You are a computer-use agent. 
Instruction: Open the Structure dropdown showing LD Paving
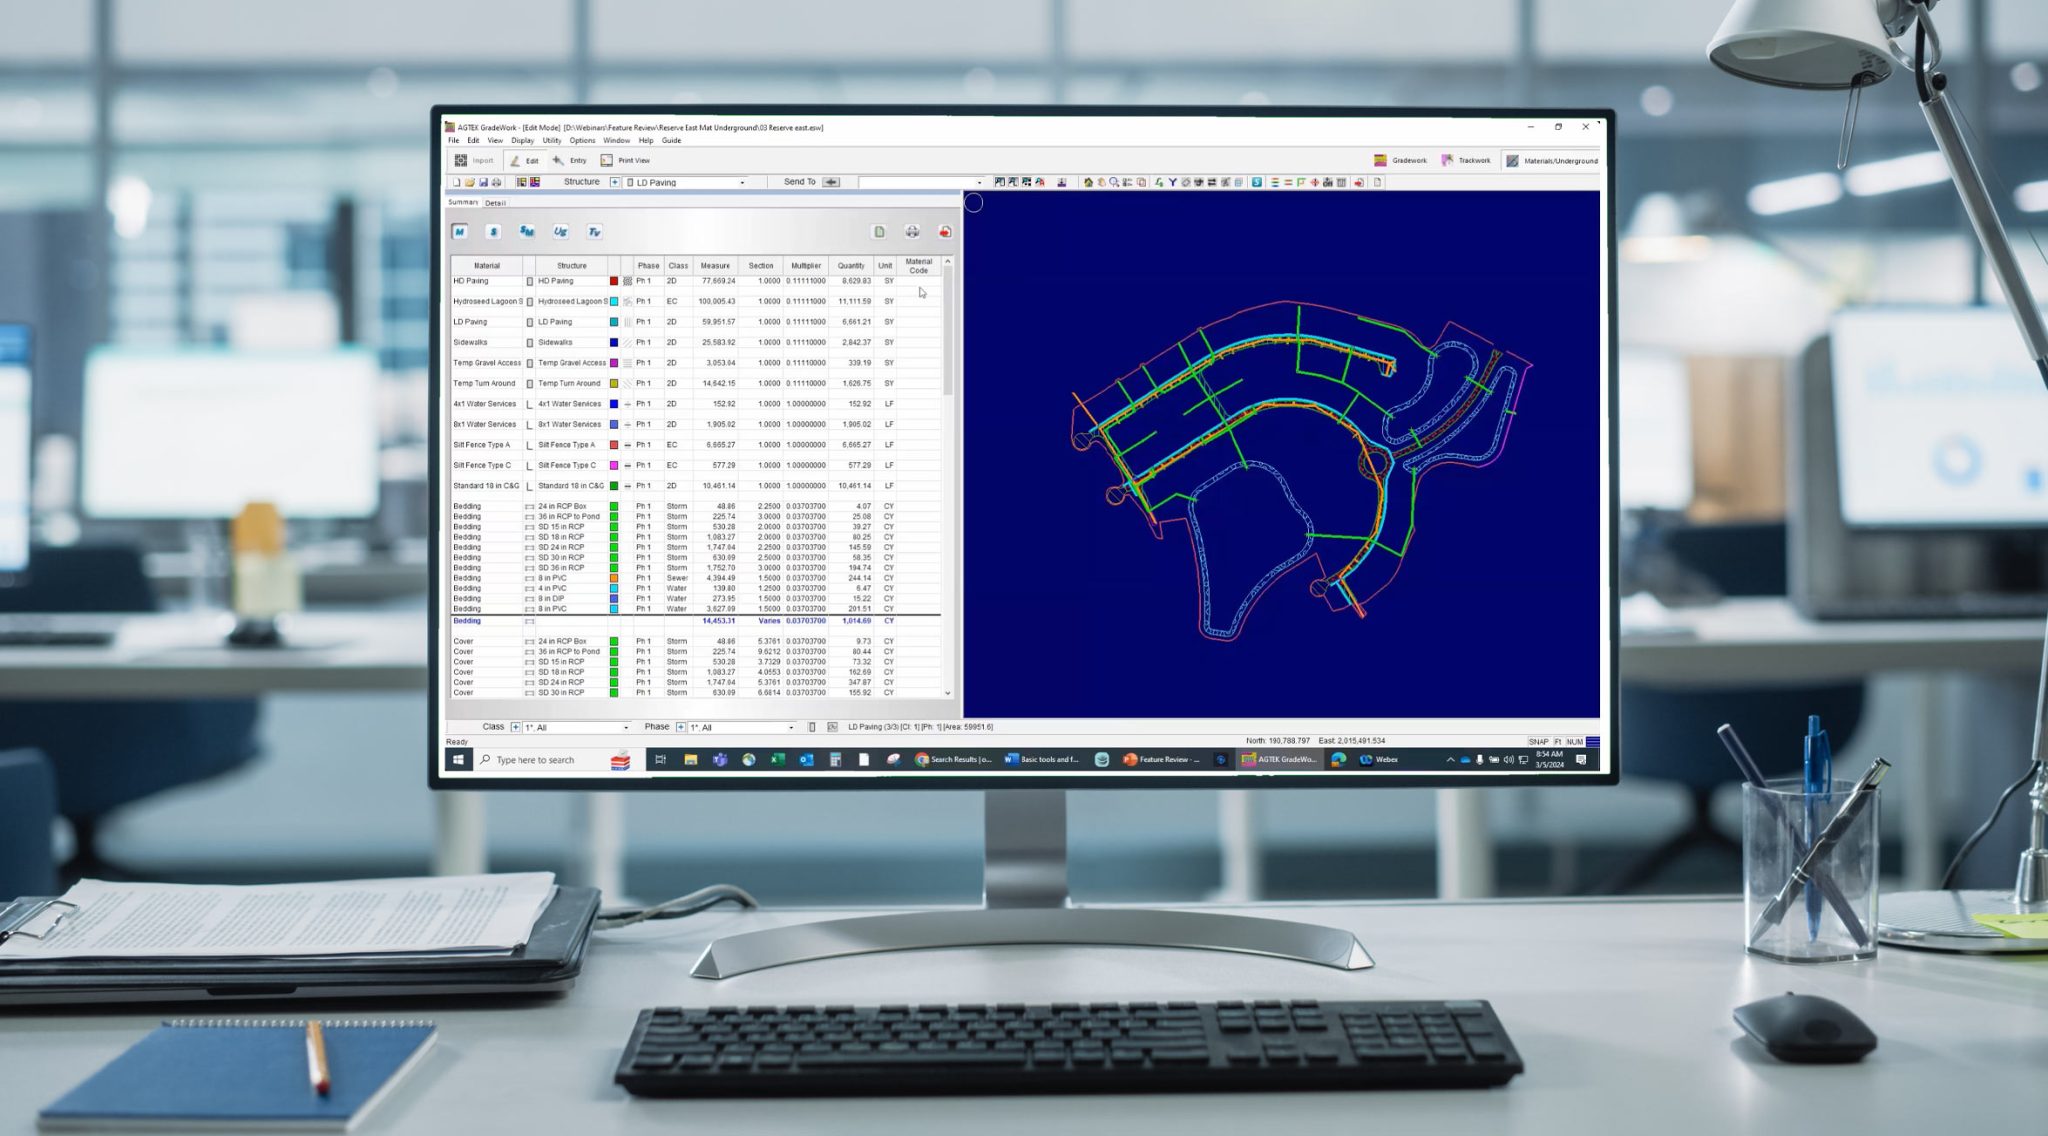coord(742,183)
